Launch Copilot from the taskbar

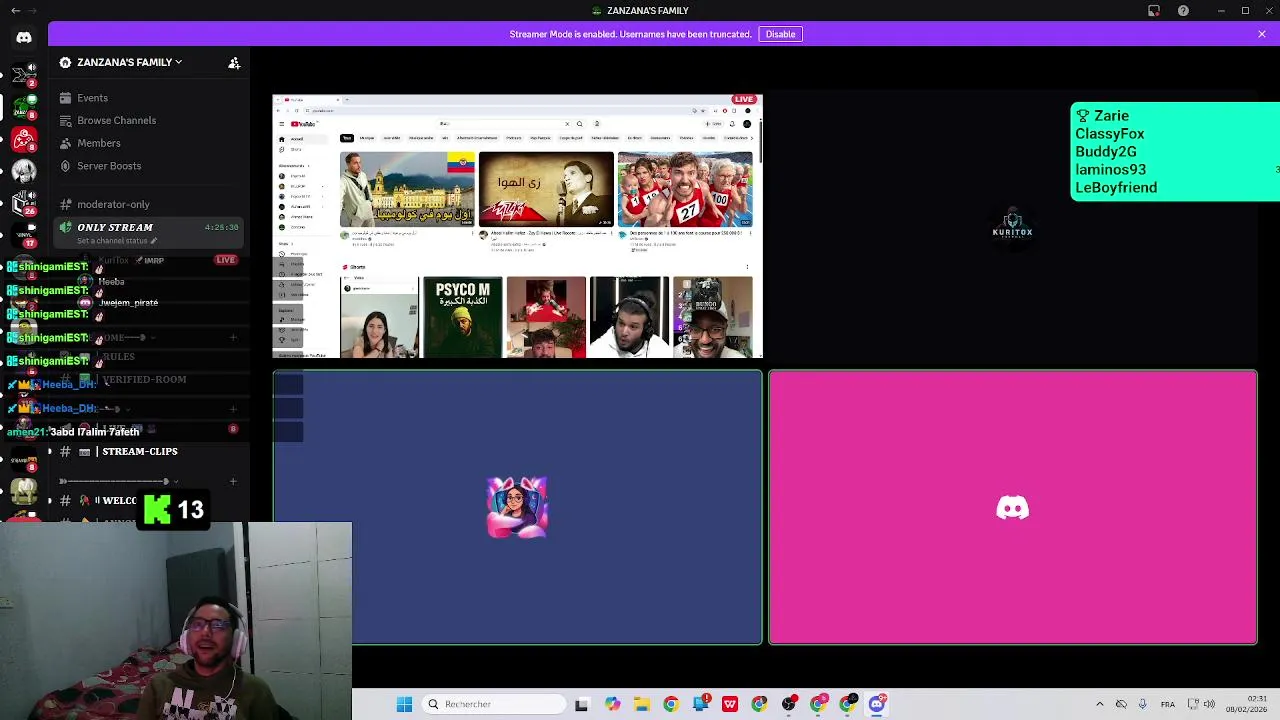click(612, 704)
